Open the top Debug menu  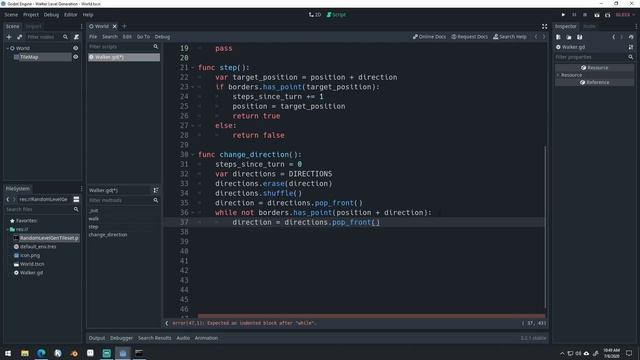51,15
